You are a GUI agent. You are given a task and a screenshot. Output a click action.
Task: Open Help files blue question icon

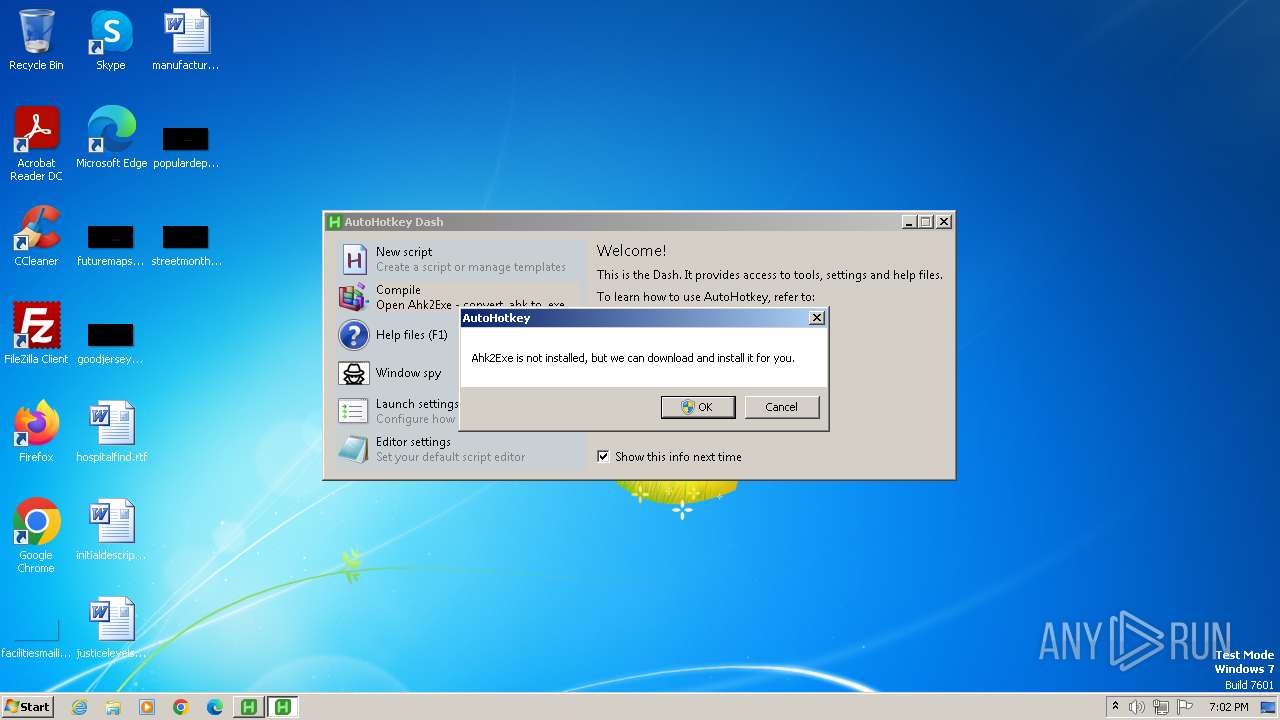coord(354,335)
